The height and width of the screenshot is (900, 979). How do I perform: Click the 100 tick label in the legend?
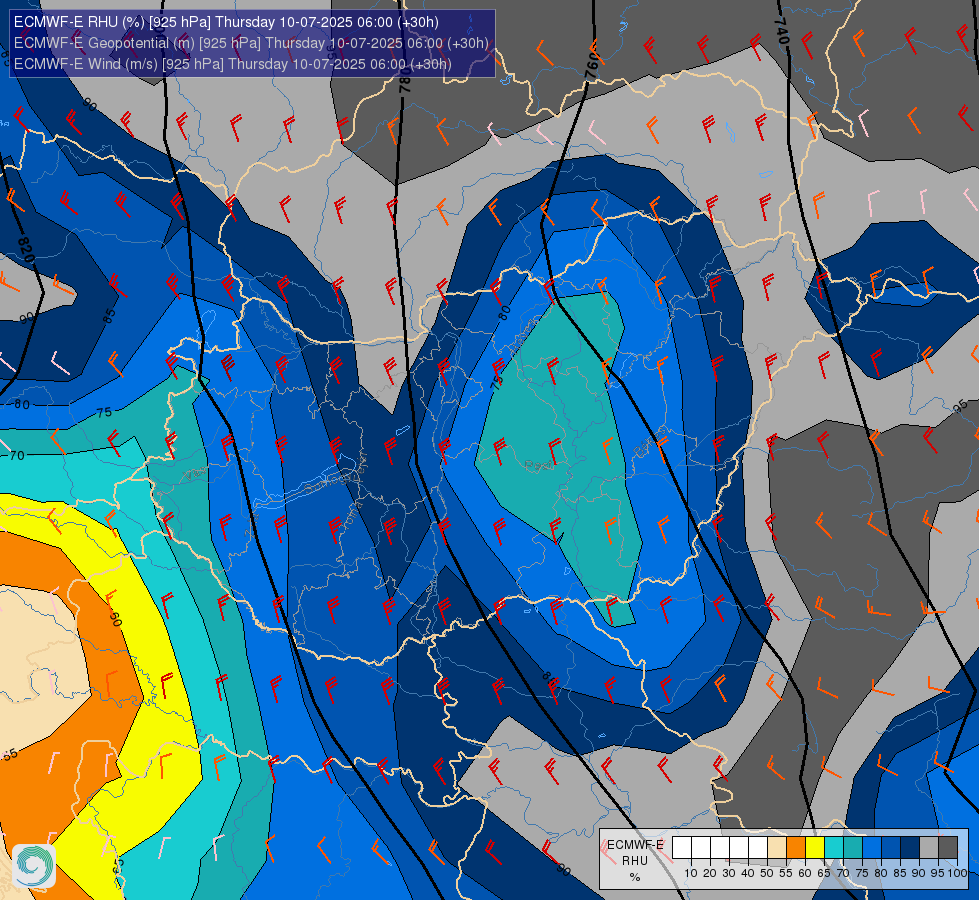click(x=958, y=873)
